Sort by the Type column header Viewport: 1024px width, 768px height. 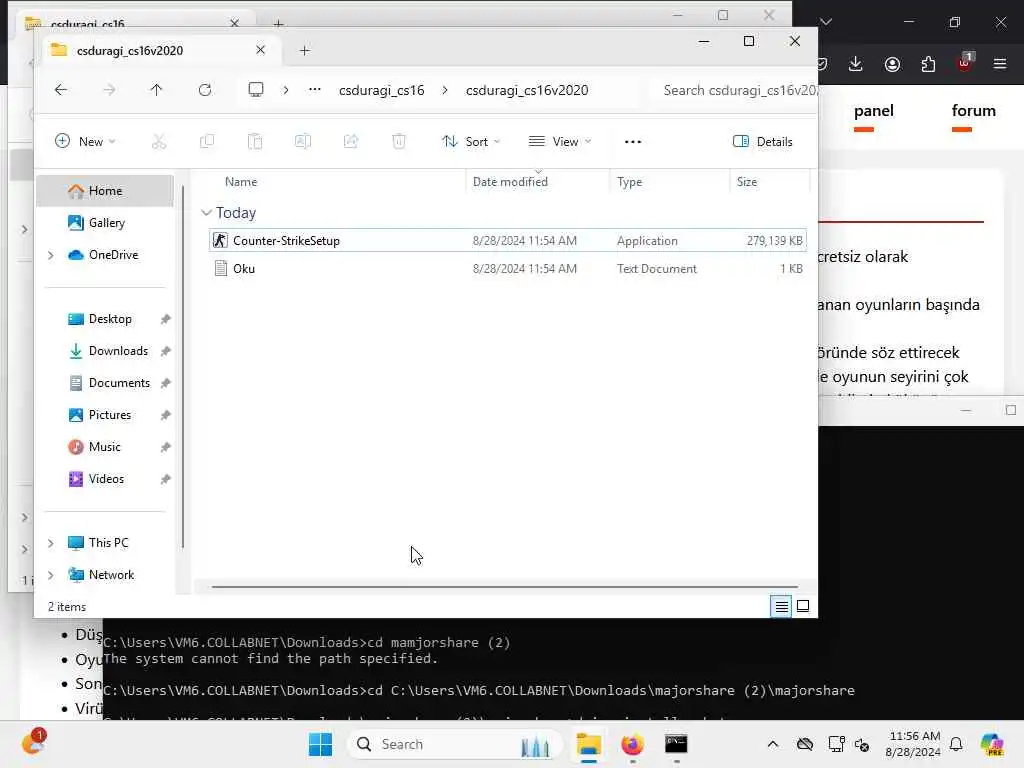(x=630, y=182)
